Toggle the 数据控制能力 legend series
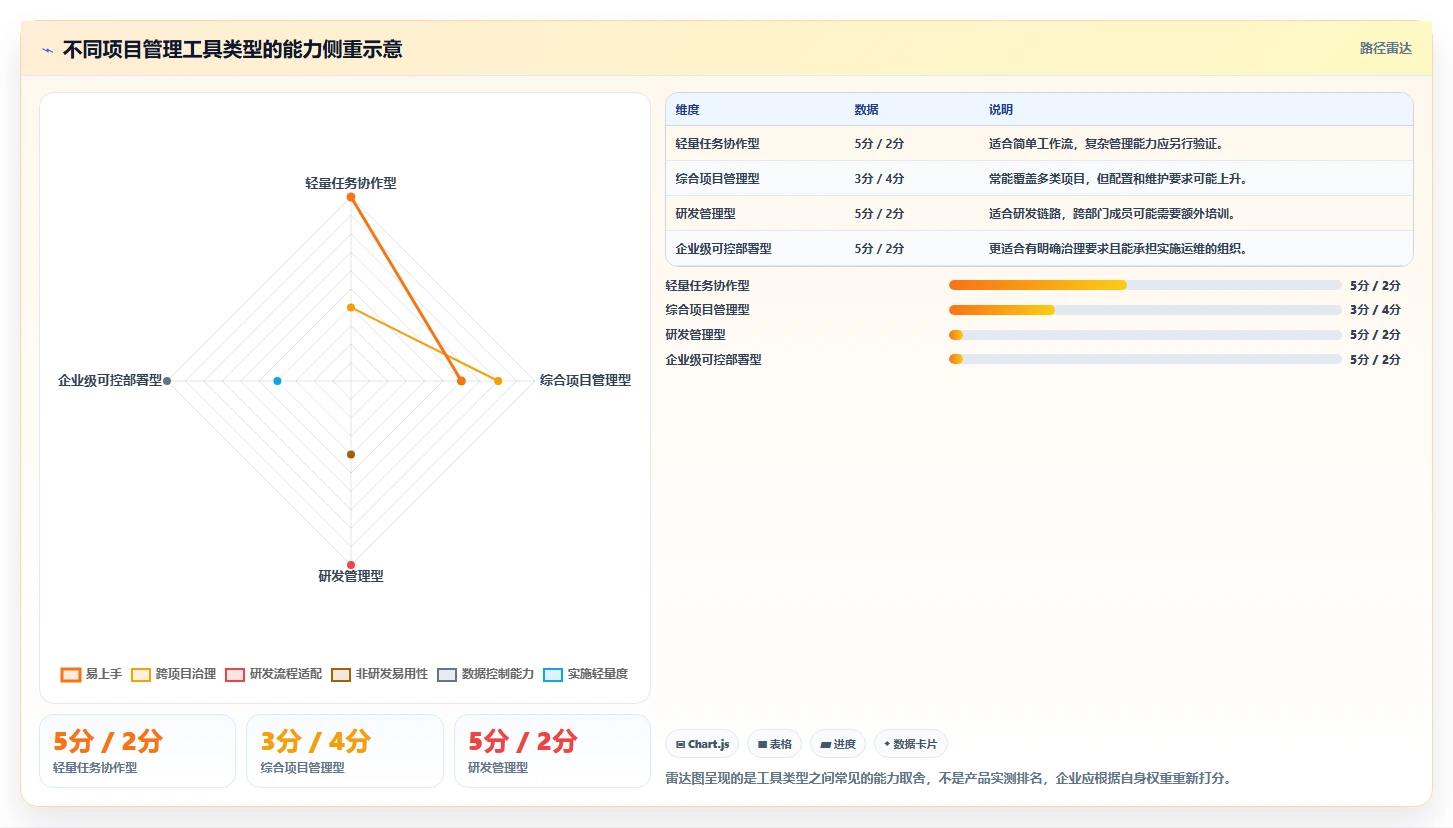Viewport: 1453px width, 828px height. click(486, 674)
